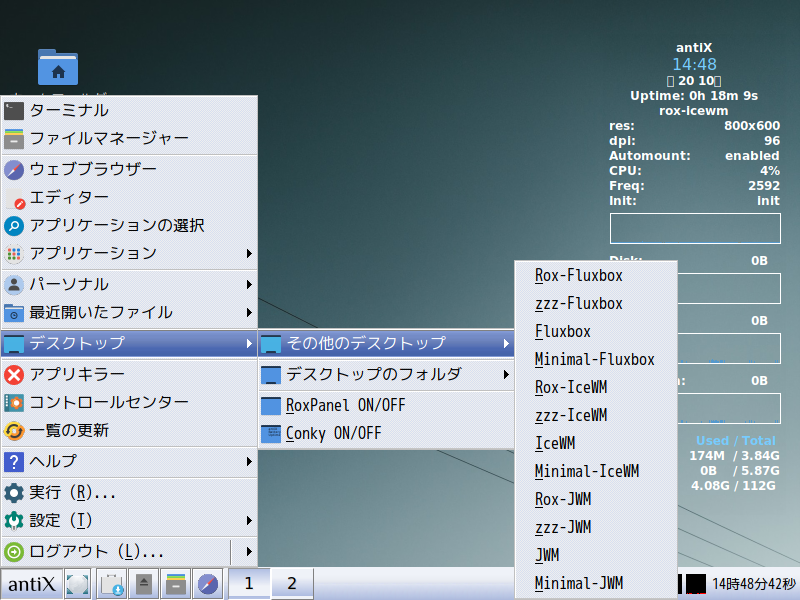The height and width of the screenshot is (600, 800).
Task: Select the plain IceWM entry without a prefix
Action: [596, 443]
